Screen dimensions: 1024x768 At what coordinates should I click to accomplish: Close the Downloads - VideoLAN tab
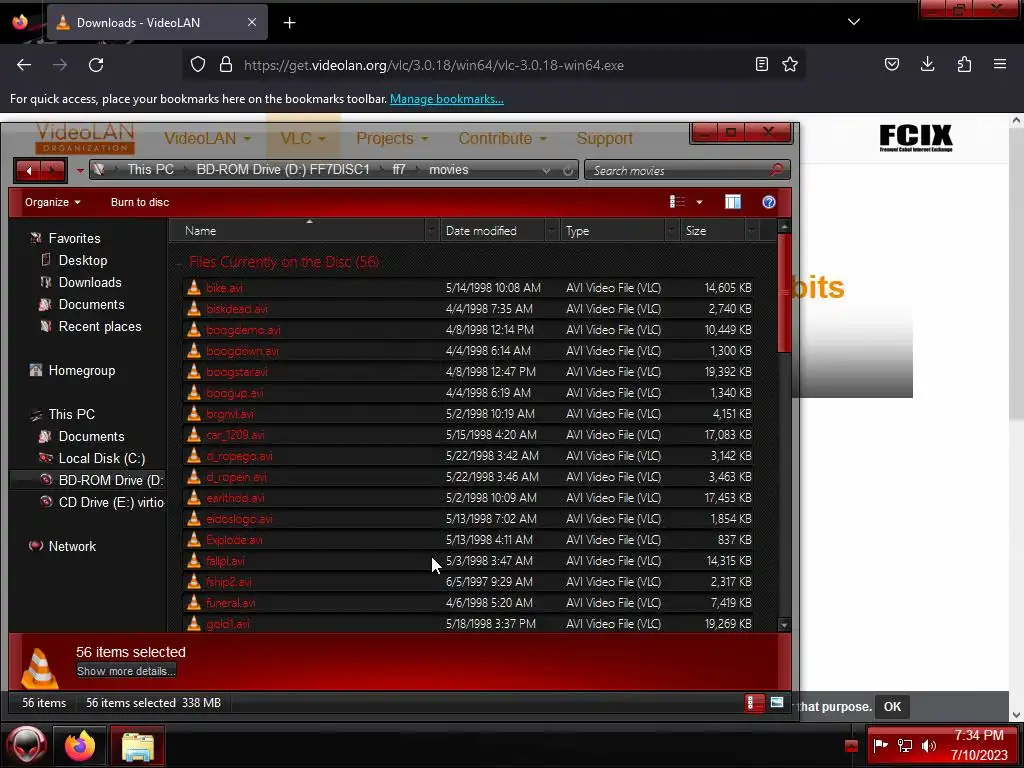pos(252,22)
